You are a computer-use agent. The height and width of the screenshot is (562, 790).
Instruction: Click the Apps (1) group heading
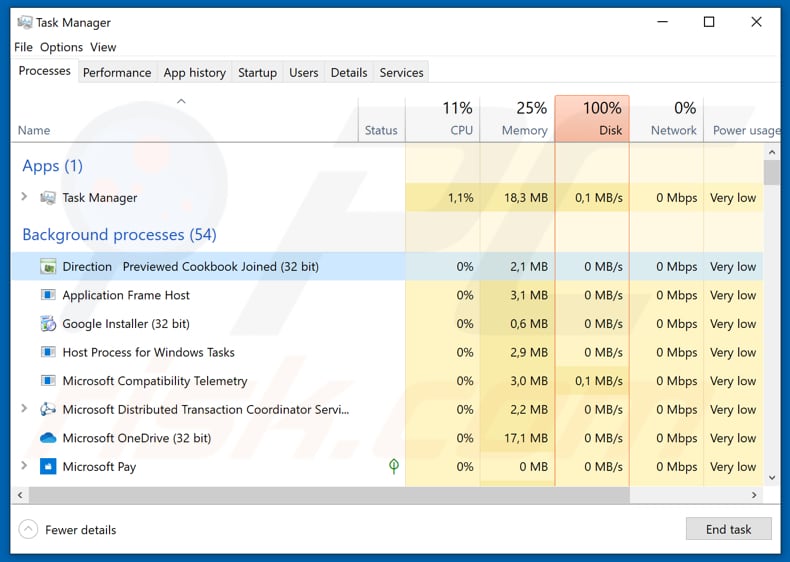tap(52, 166)
